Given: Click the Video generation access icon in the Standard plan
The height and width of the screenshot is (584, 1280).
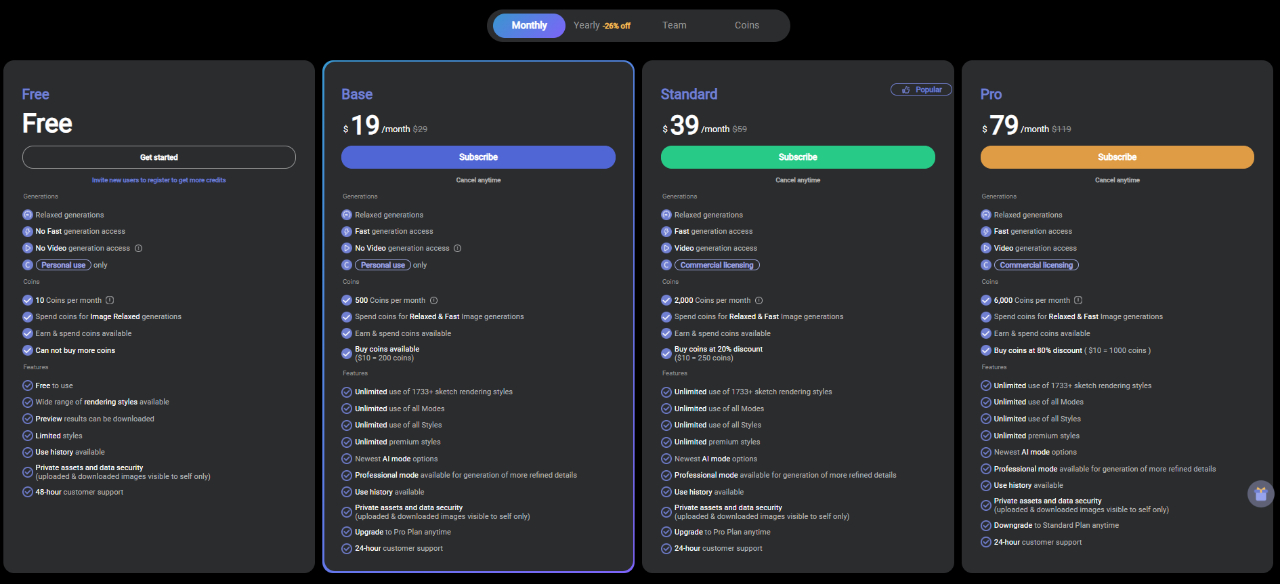Looking at the screenshot, I should (667, 248).
